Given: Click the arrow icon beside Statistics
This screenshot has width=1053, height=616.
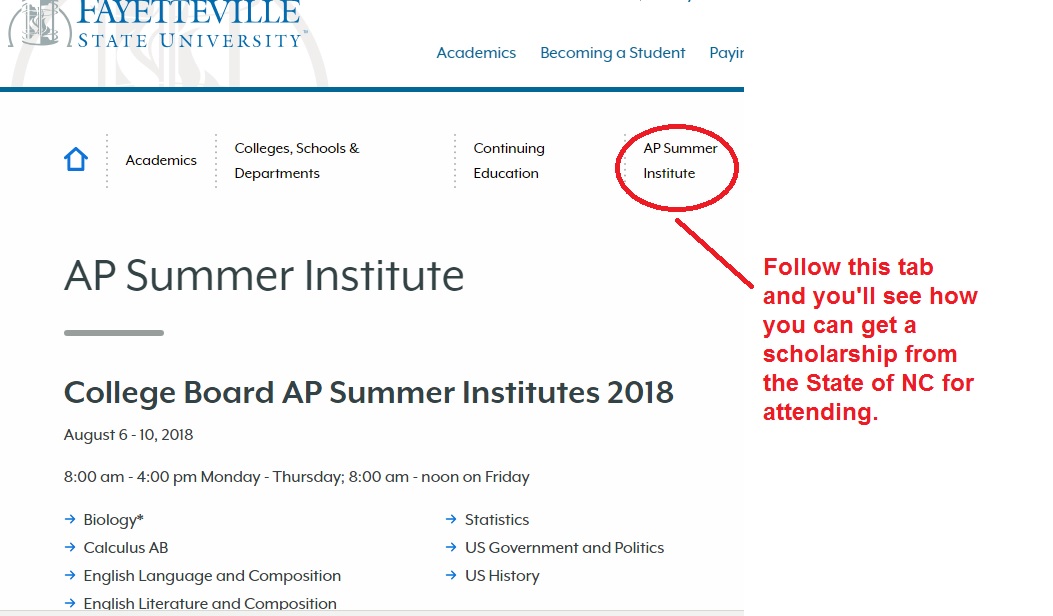Looking at the screenshot, I should [x=451, y=519].
